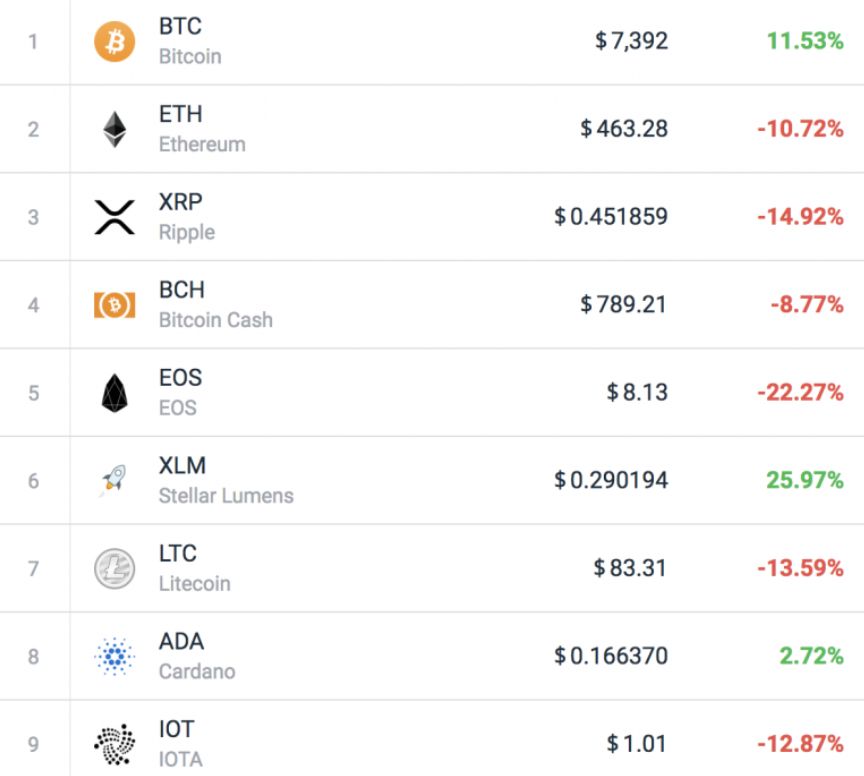This screenshot has height=776, width=864.
Task: Click the Stellar Lumens rocket icon
Action: coord(114,479)
